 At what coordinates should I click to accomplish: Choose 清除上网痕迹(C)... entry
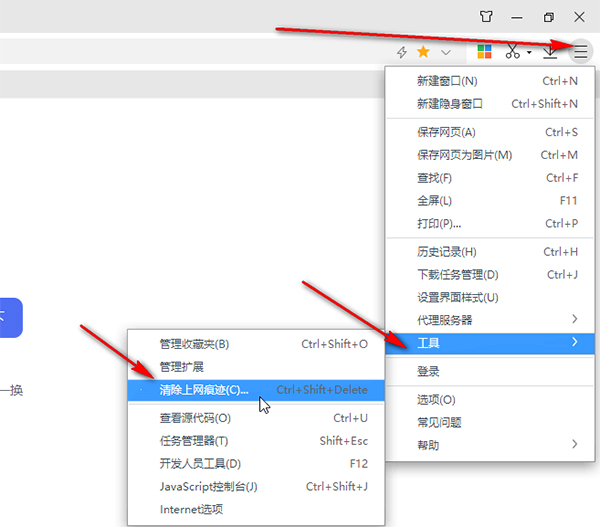tap(256, 390)
